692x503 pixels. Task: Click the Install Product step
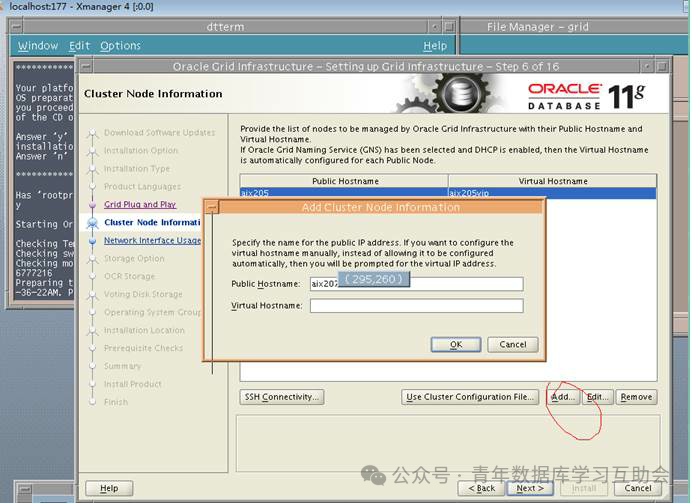tap(132, 384)
